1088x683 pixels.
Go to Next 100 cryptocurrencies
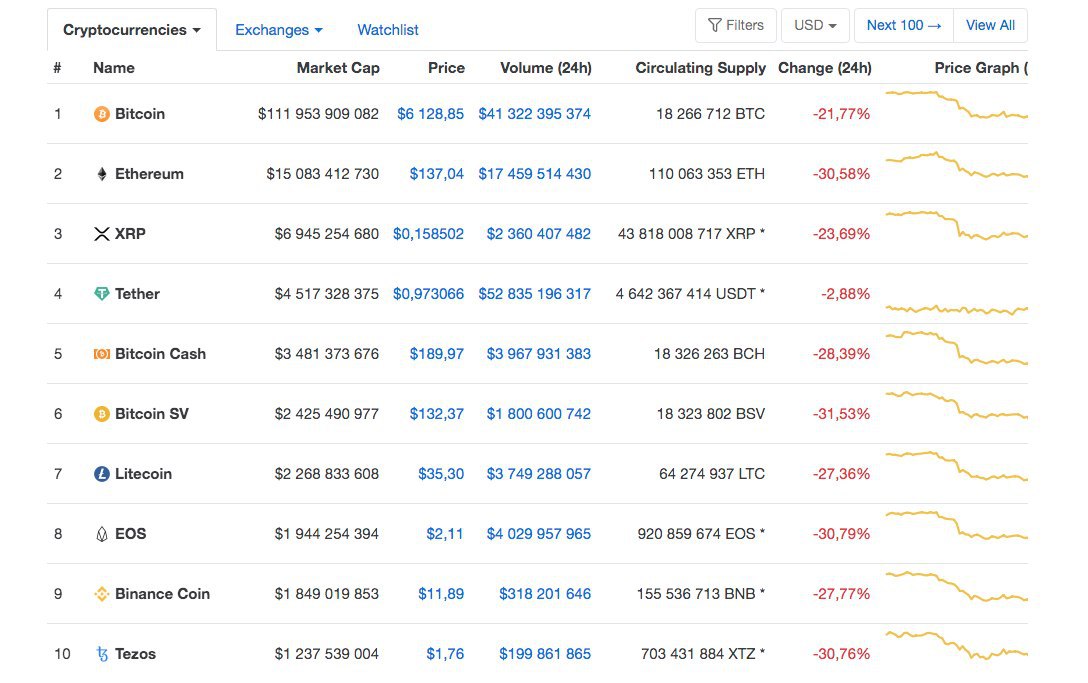click(904, 26)
